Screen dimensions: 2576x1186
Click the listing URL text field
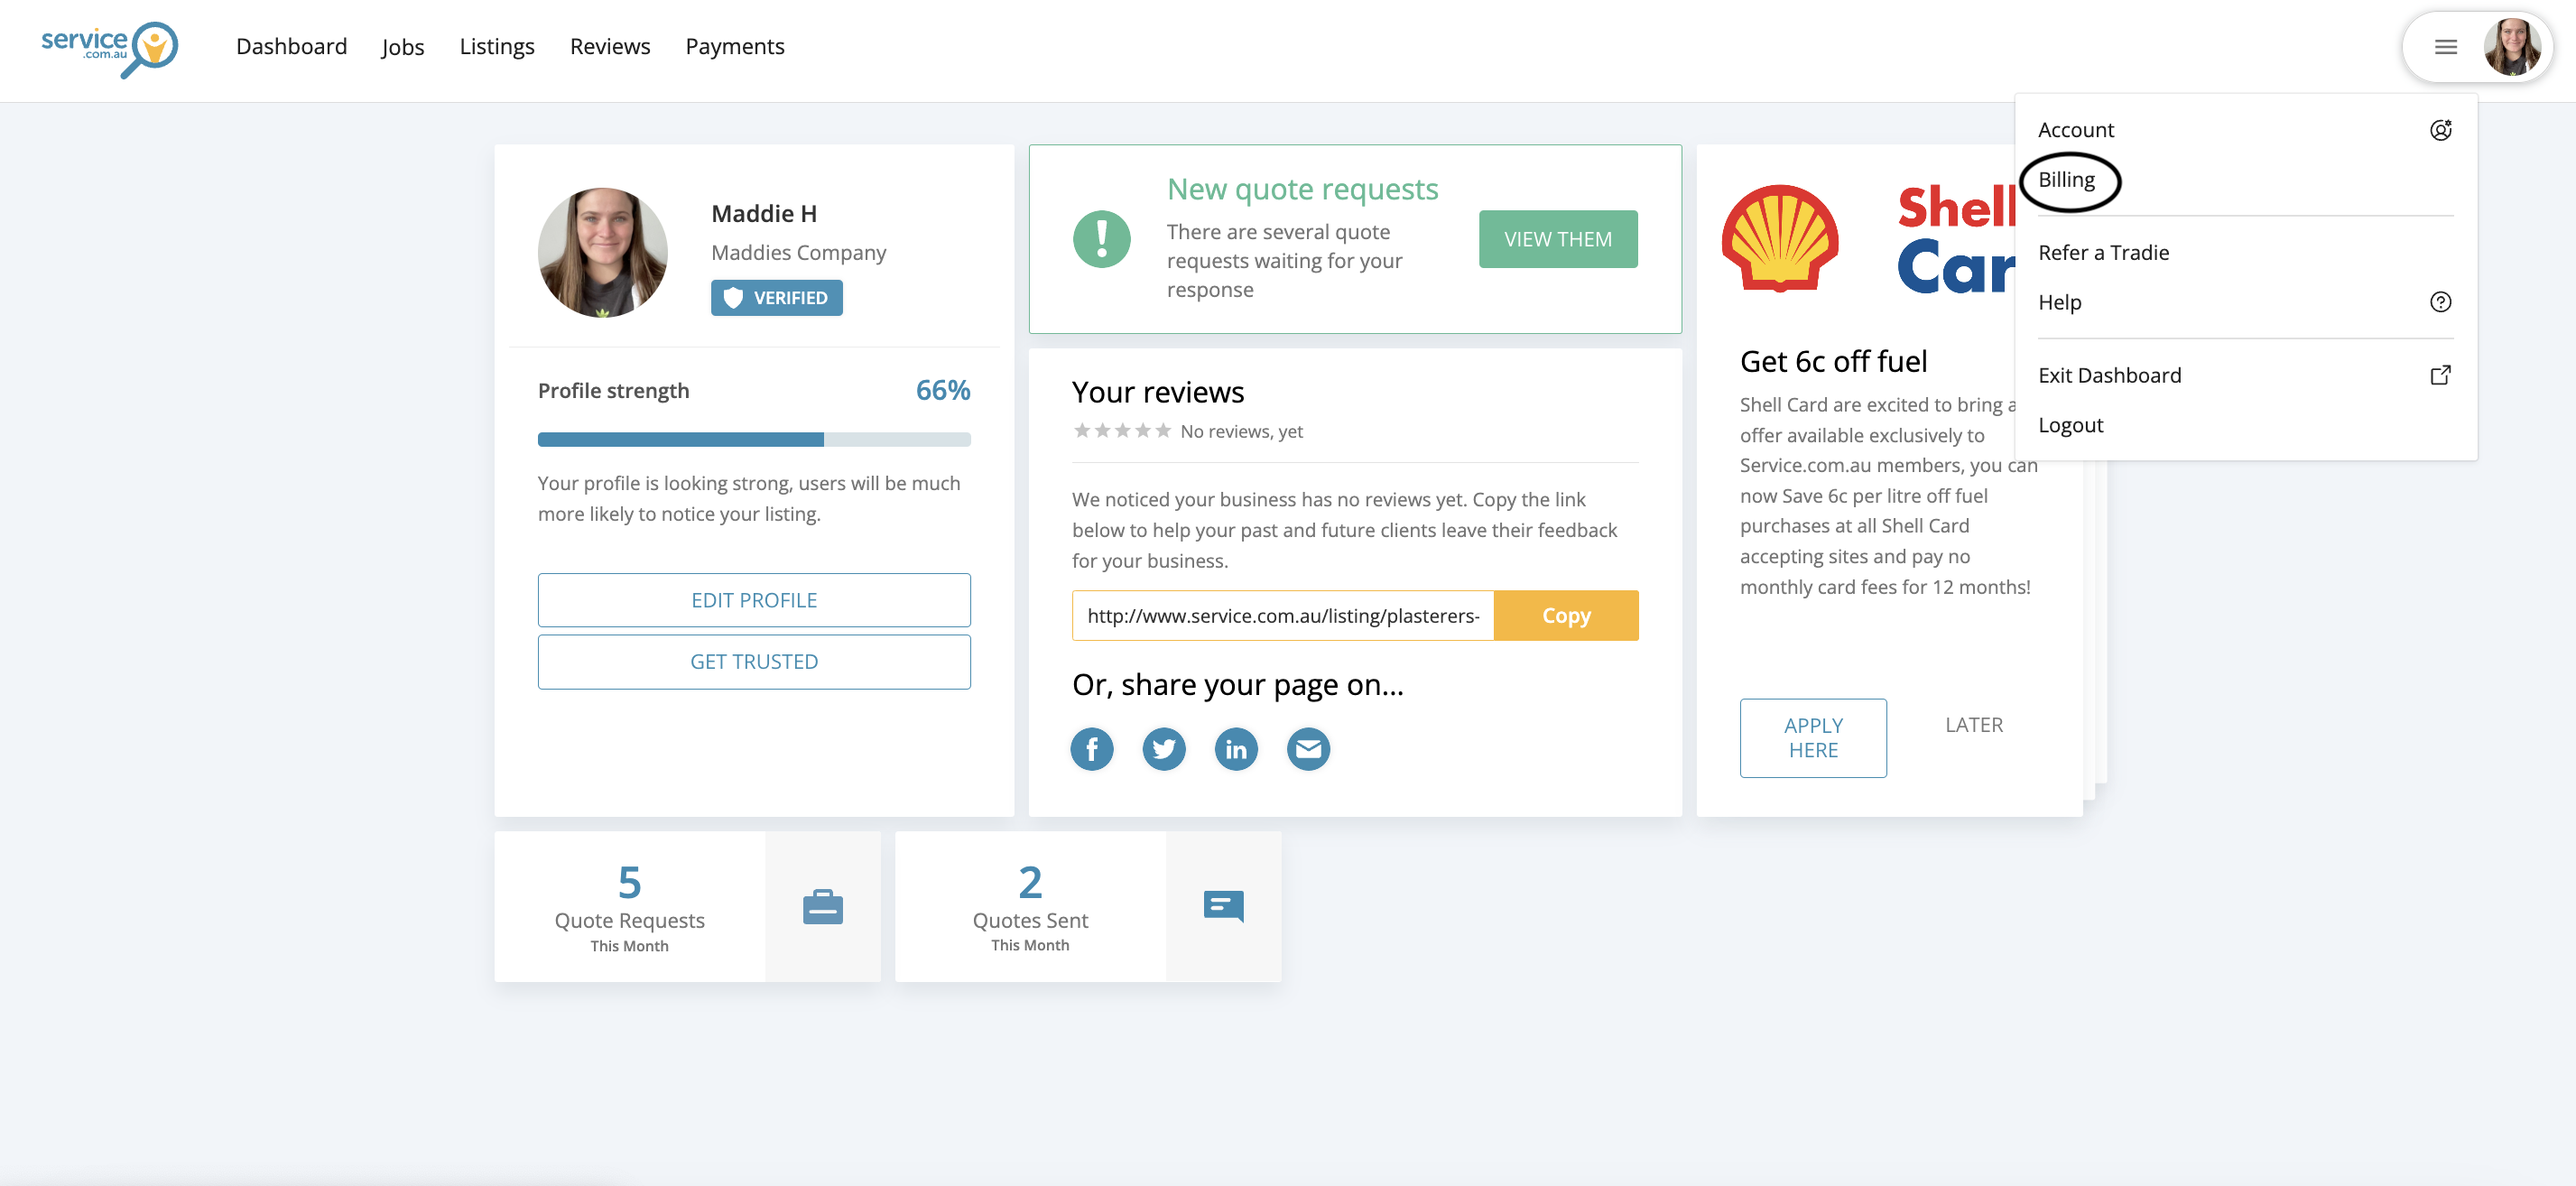pos(1282,616)
